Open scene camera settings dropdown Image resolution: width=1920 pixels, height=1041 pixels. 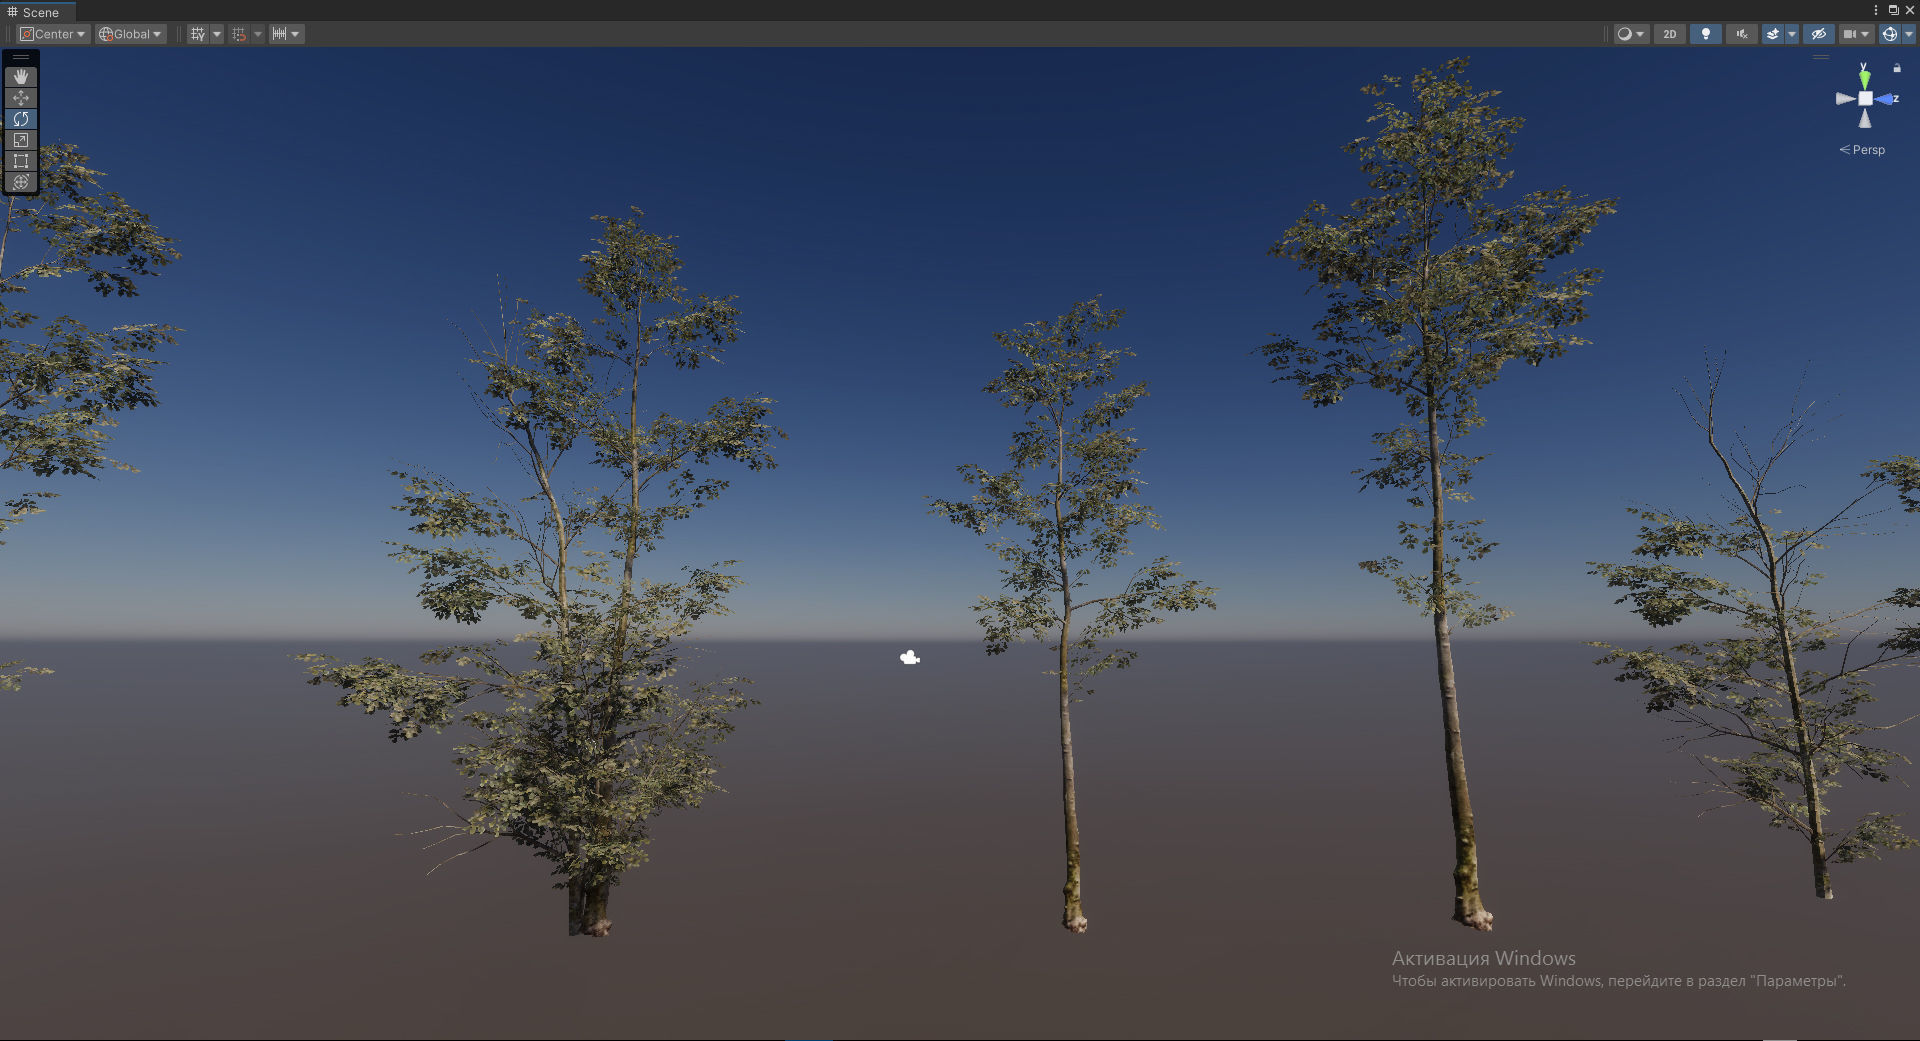pos(1856,34)
